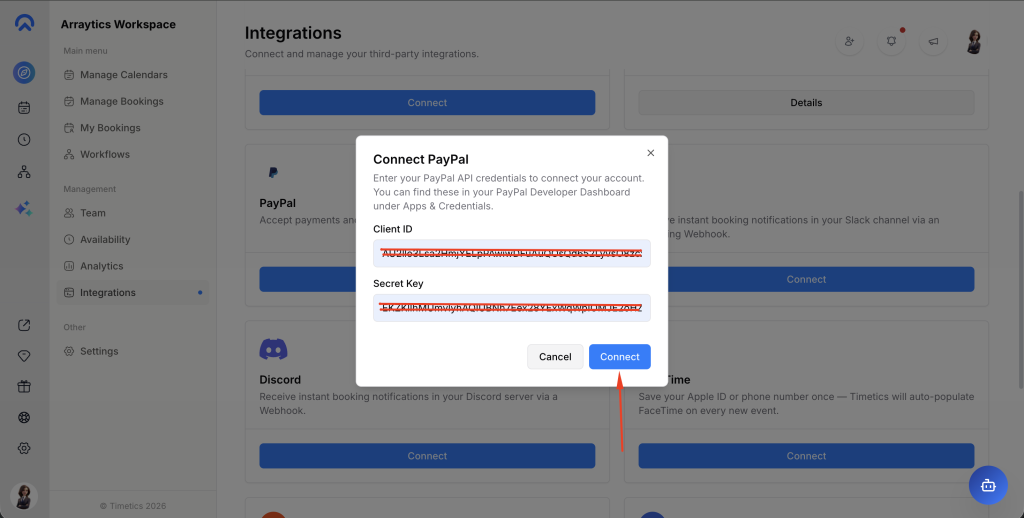Screen dimensions: 1024x518
Task: Focus the Secret Key field
Action: pyautogui.click(x=511, y=308)
